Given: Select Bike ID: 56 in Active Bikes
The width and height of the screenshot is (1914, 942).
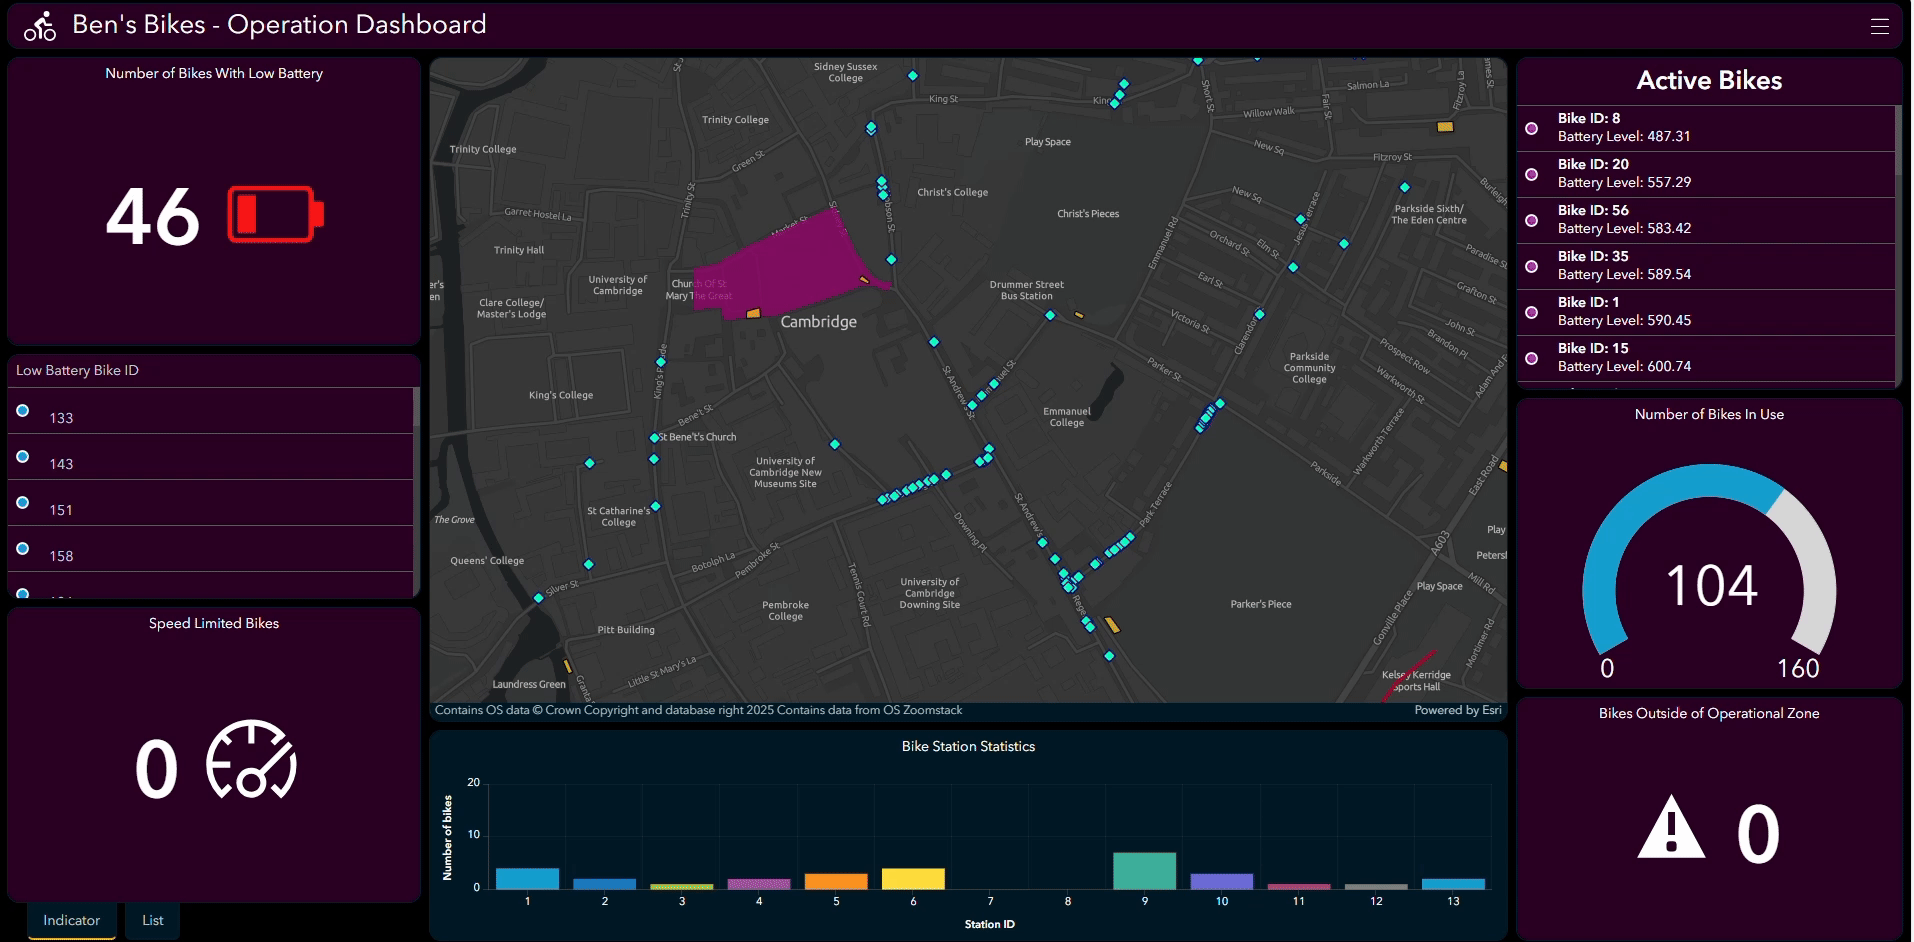Looking at the screenshot, I should tap(1706, 220).
